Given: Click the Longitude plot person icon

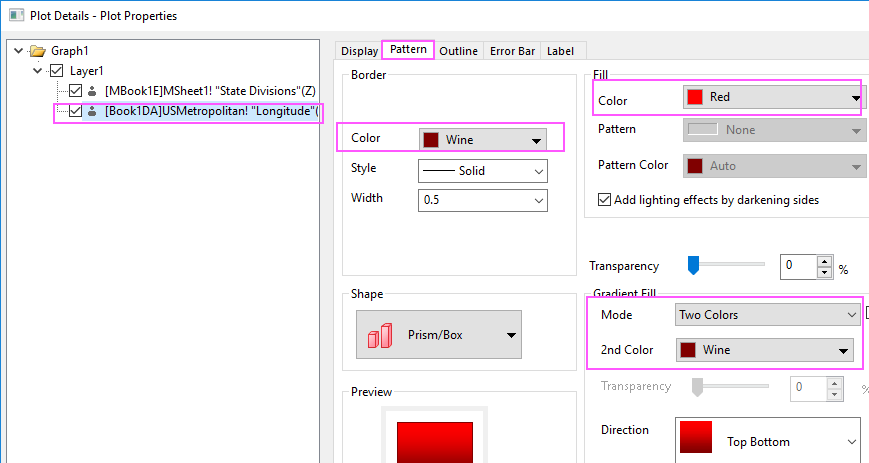Looking at the screenshot, I should (92, 111).
